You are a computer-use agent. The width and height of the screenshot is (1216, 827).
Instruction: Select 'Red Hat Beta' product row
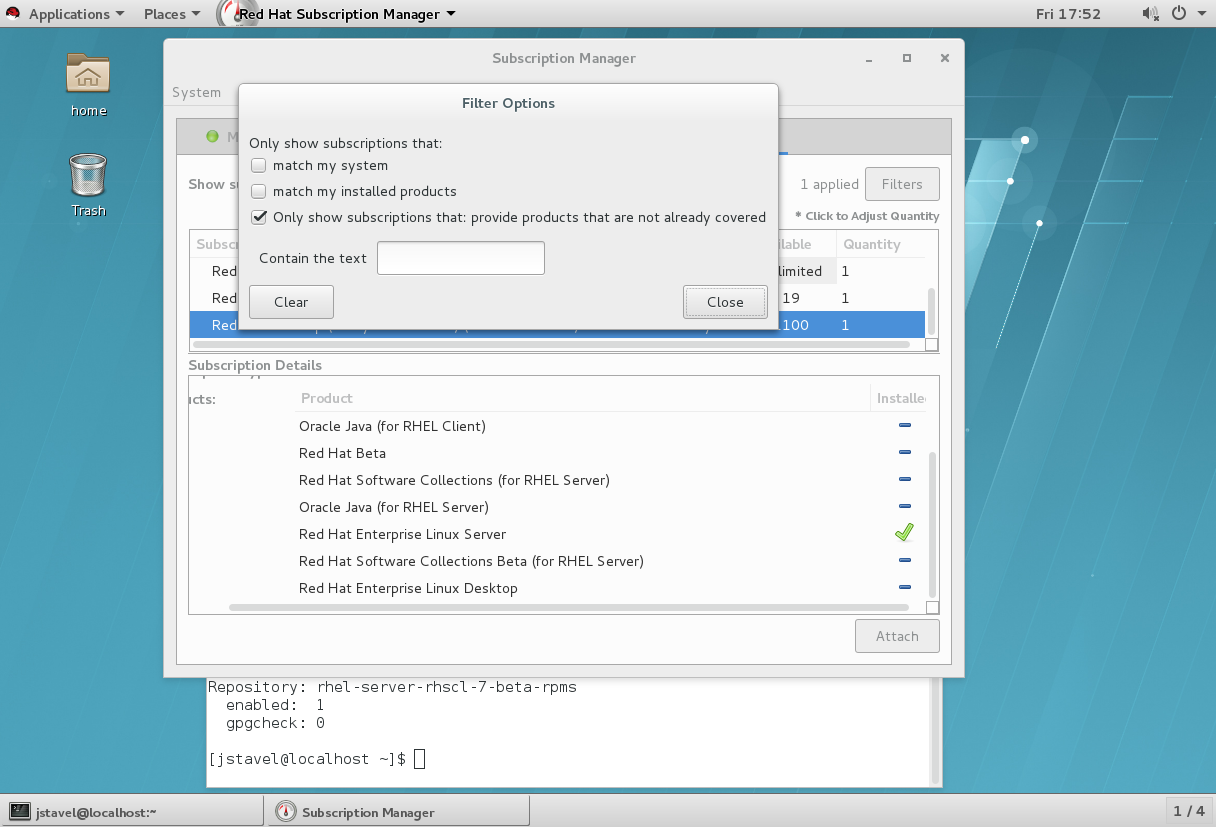click(611, 453)
